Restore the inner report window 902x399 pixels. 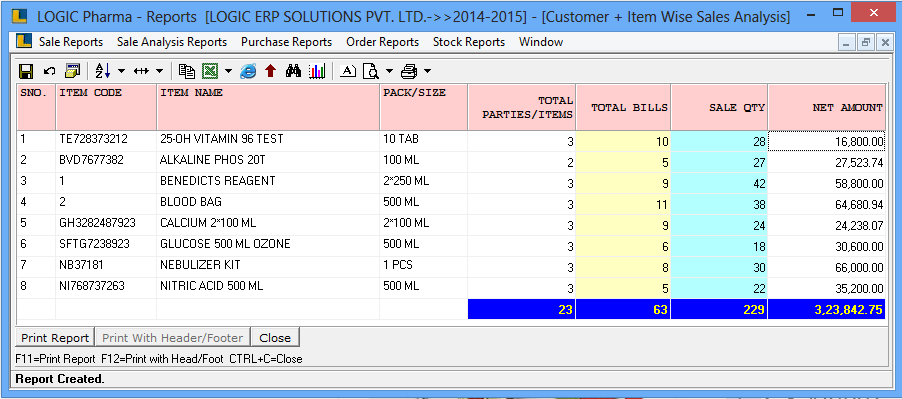coord(865,42)
